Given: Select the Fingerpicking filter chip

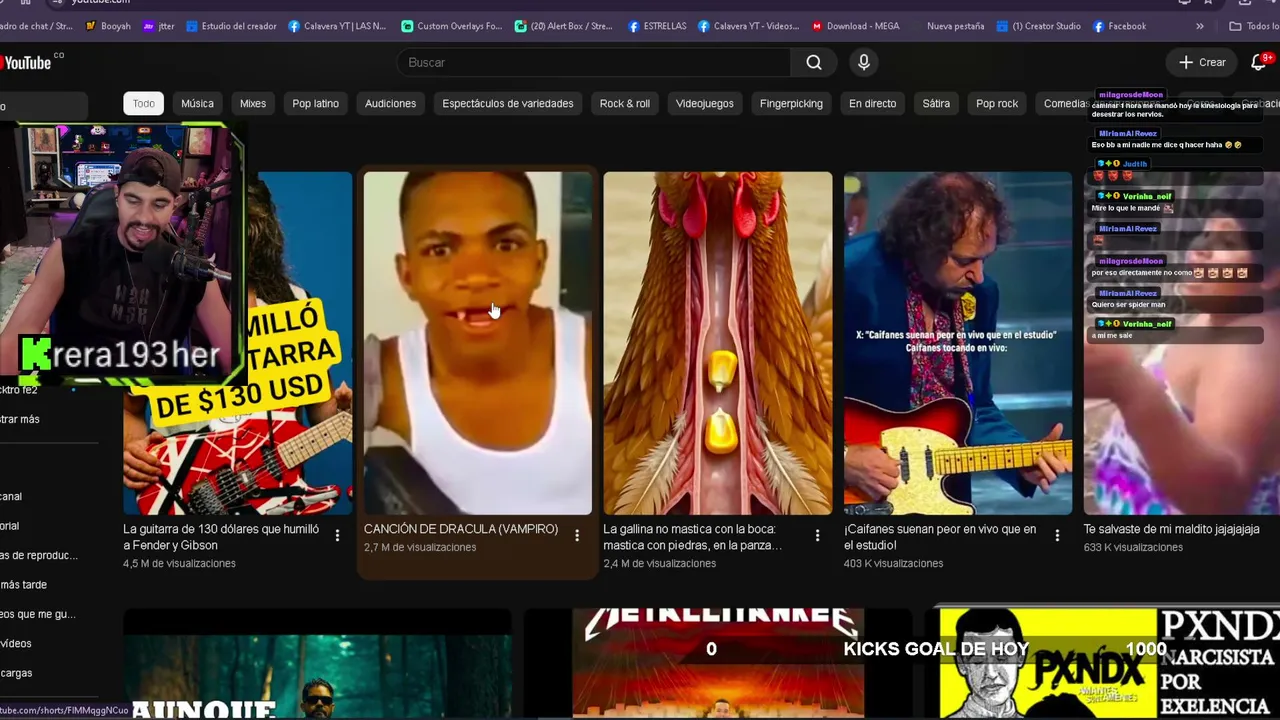Looking at the screenshot, I should tap(791, 103).
